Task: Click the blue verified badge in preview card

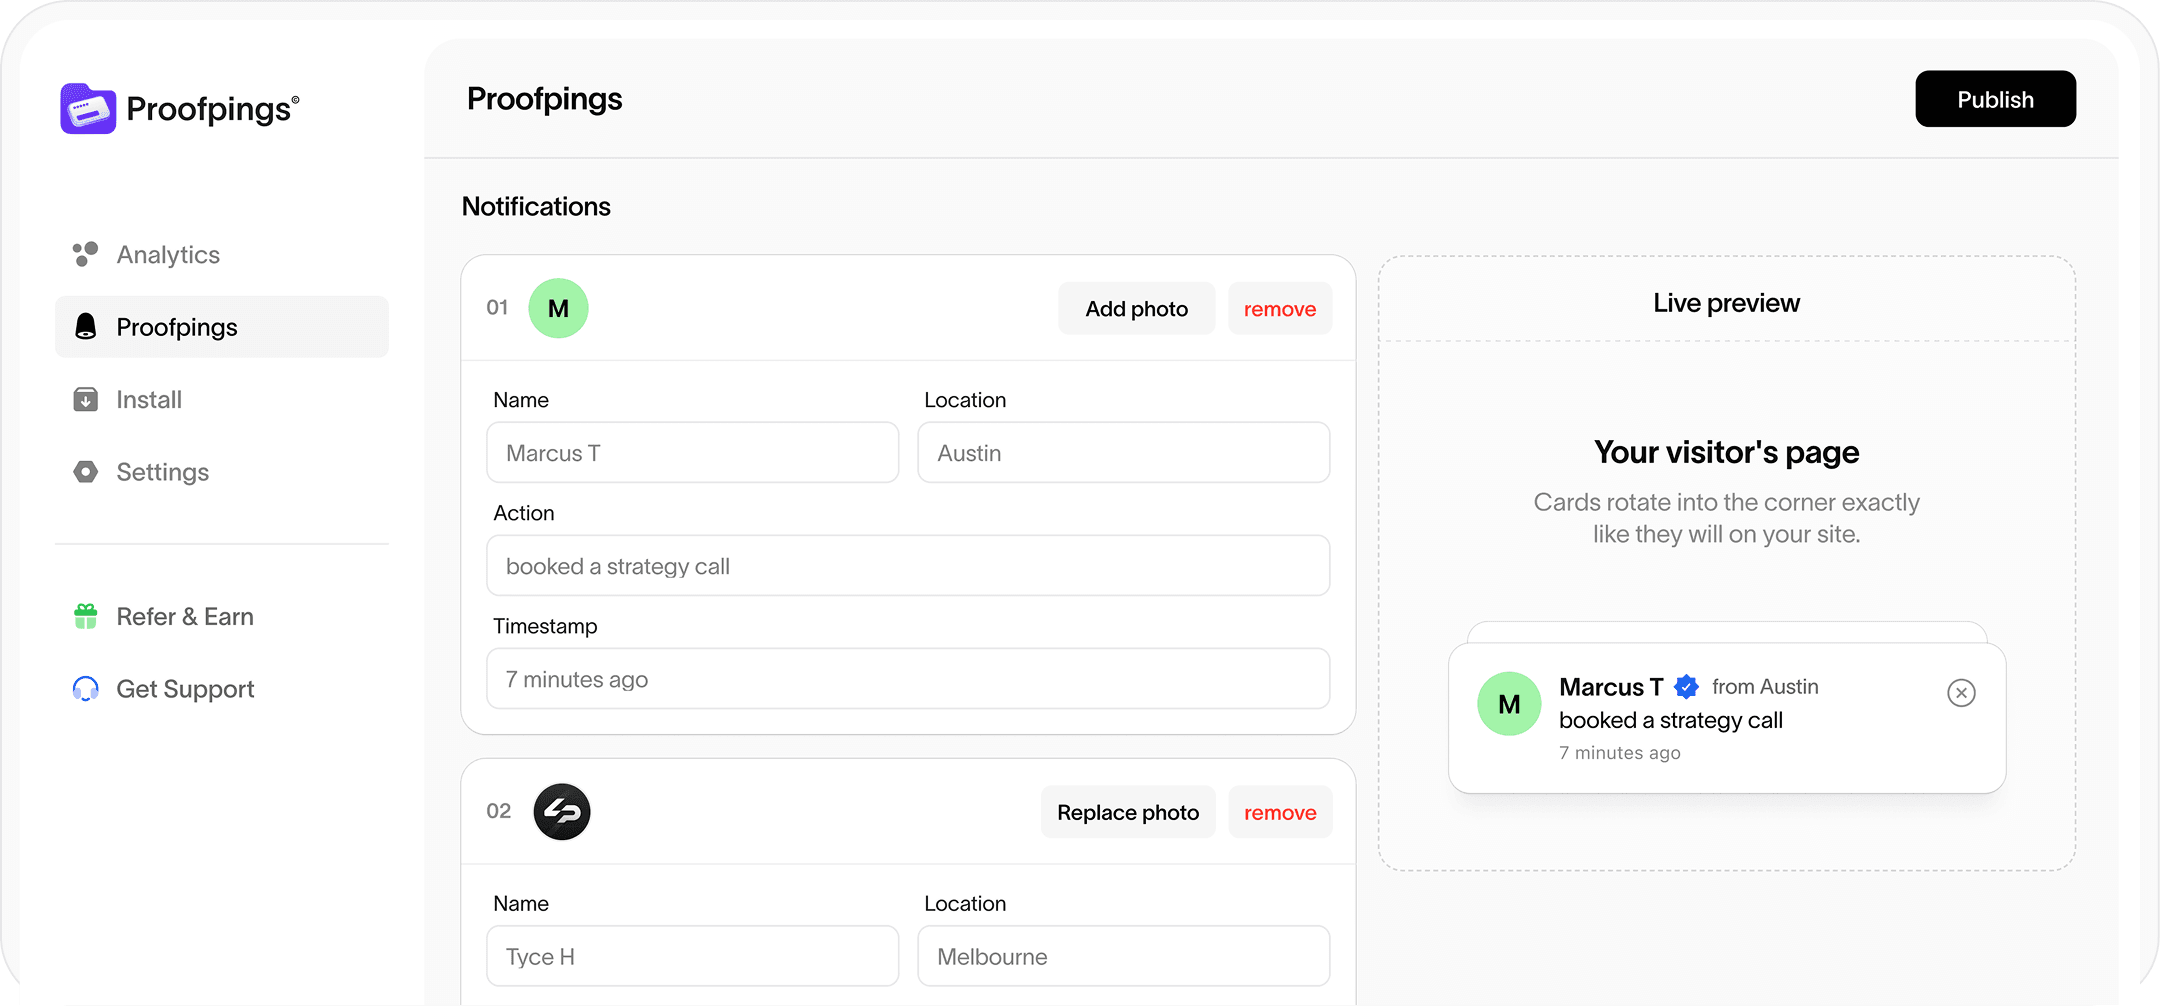Action: 1687,687
